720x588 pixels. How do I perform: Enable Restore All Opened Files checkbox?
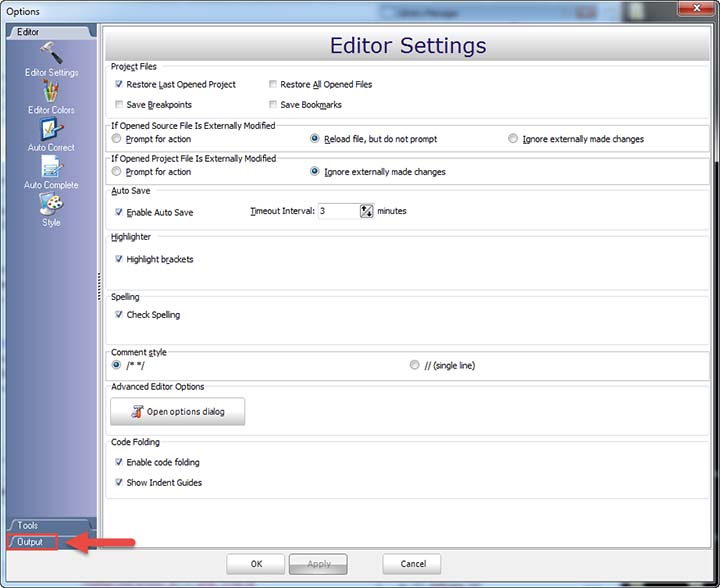(x=273, y=85)
